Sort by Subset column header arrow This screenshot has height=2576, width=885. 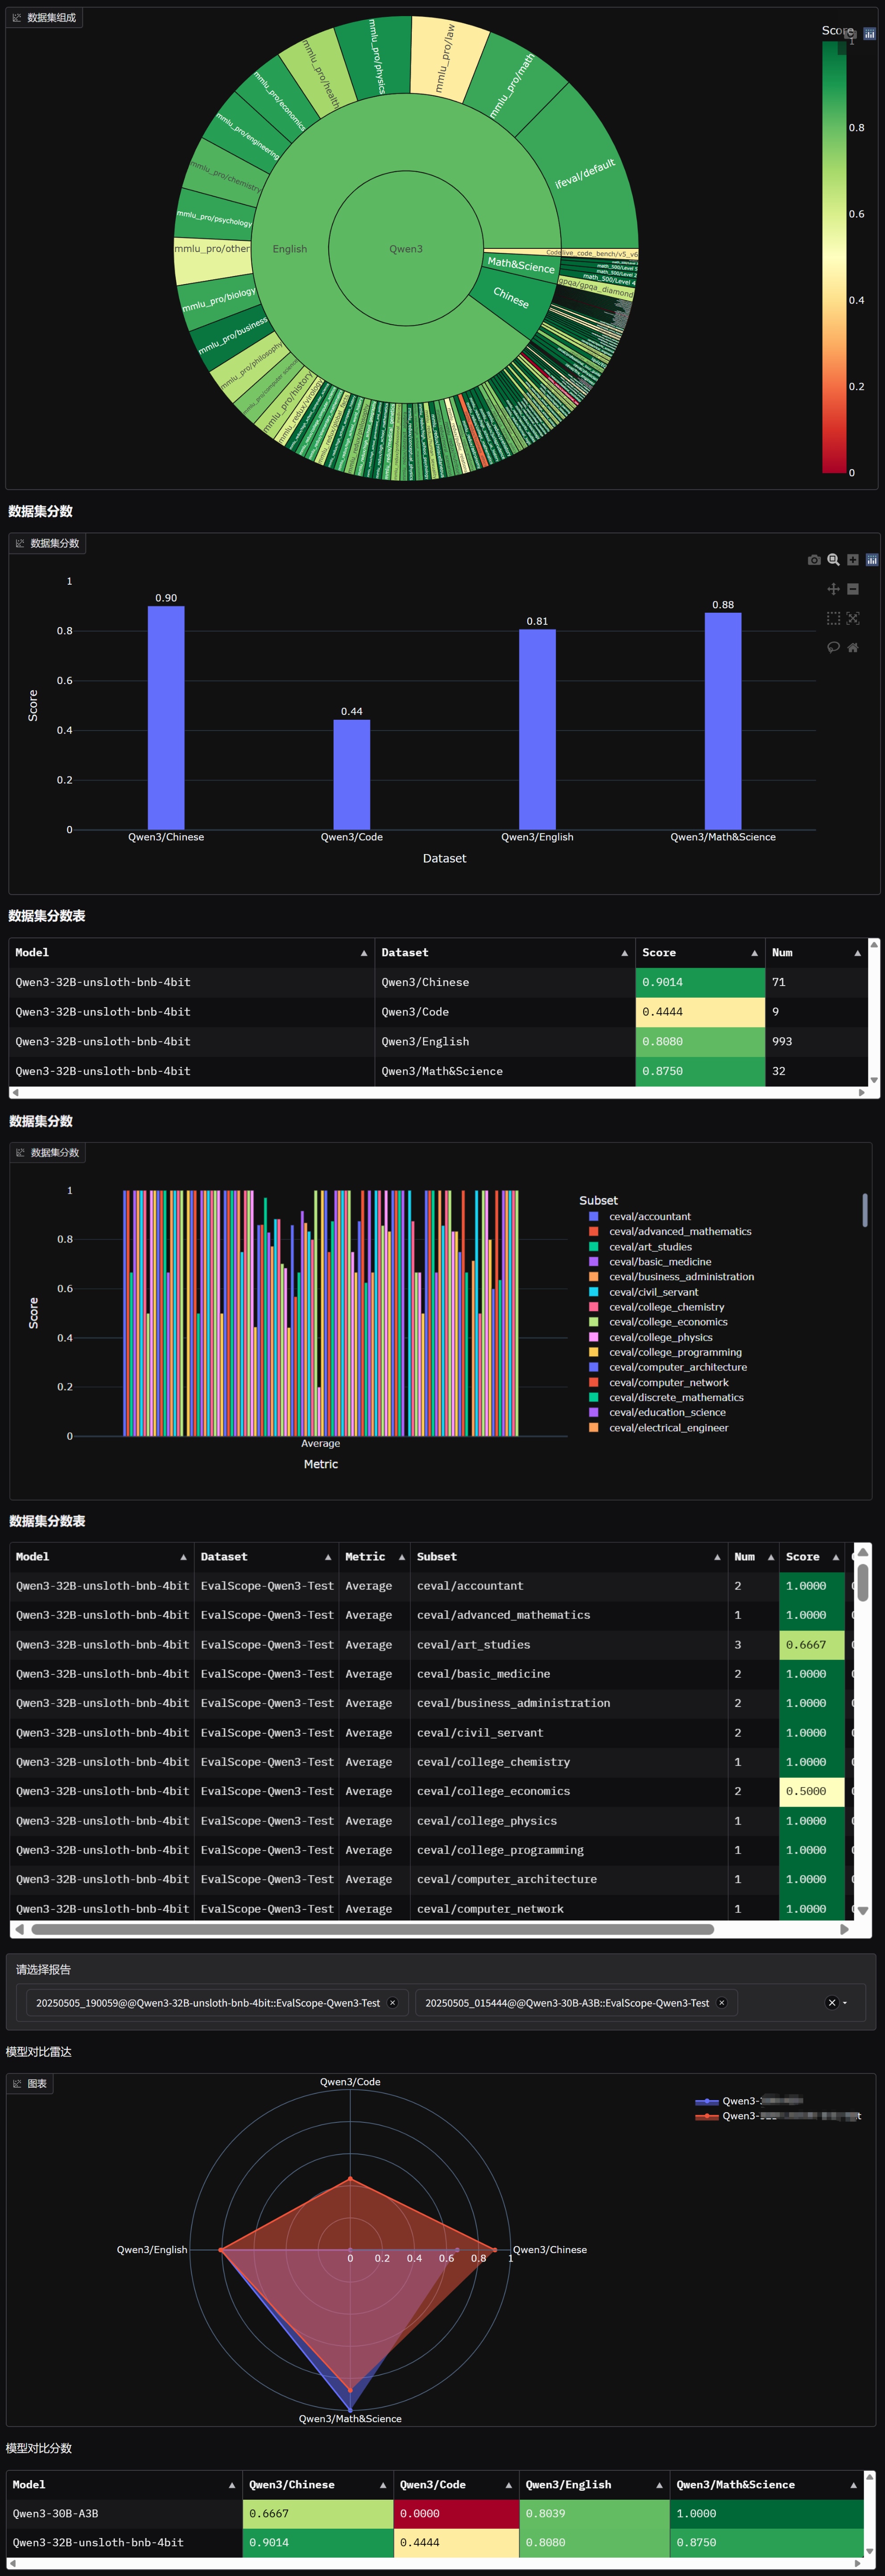coord(717,1557)
